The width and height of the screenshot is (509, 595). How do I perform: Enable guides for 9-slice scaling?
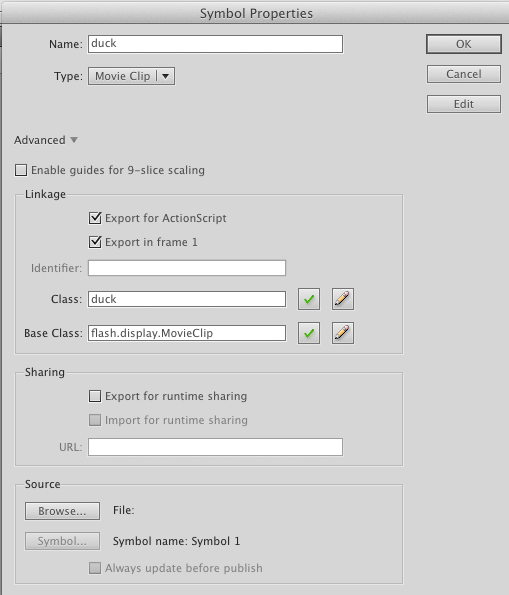21,170
